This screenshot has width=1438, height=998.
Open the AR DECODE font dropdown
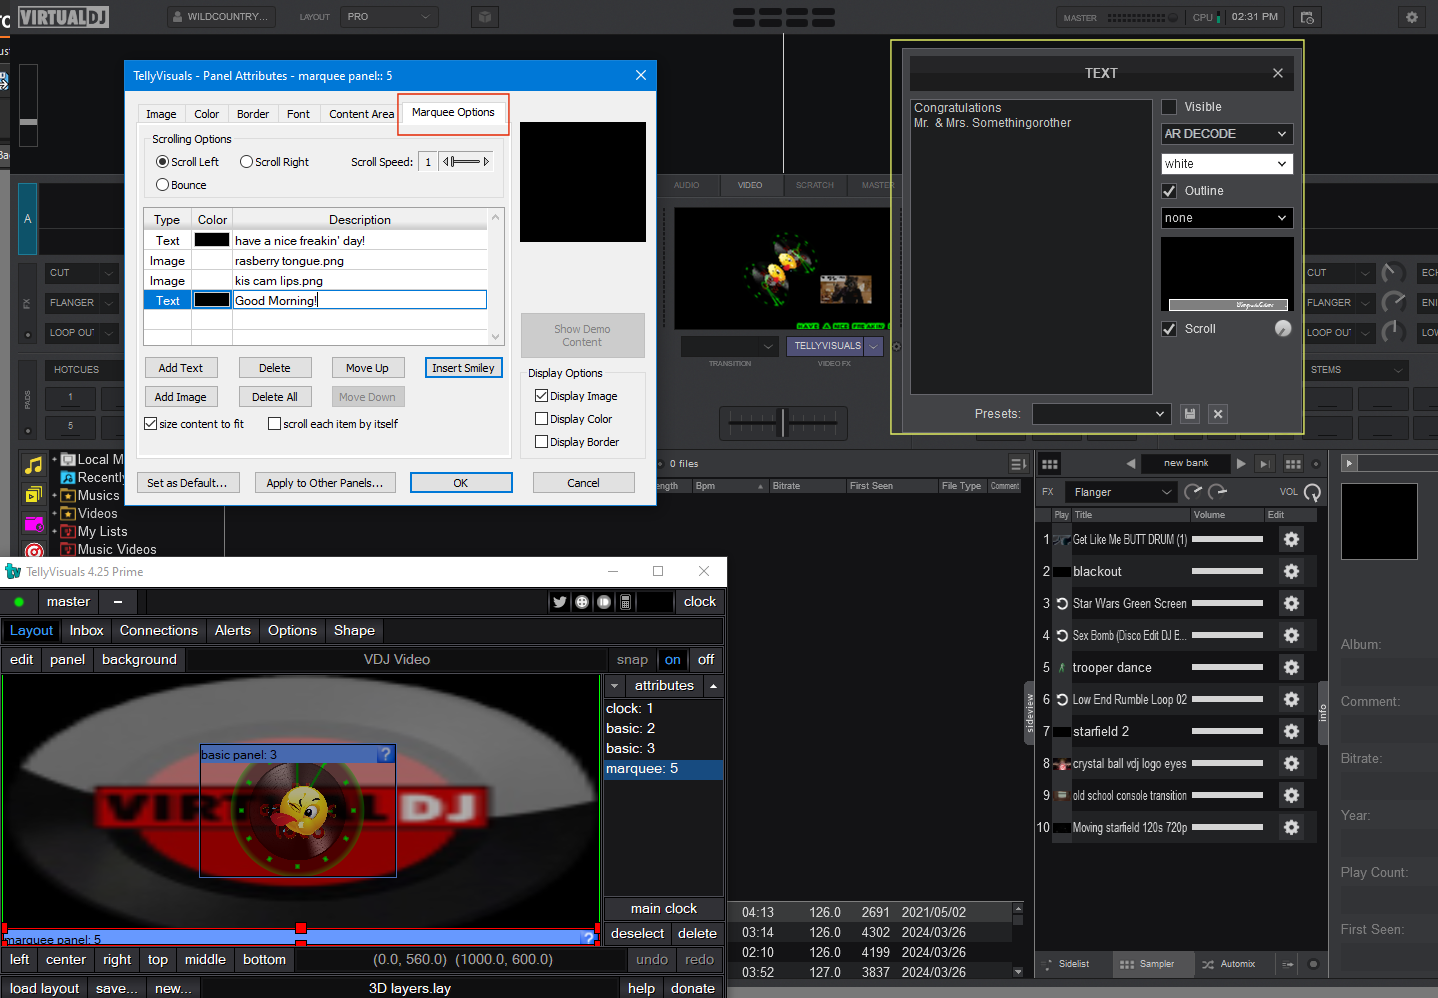click(1227, 134)
